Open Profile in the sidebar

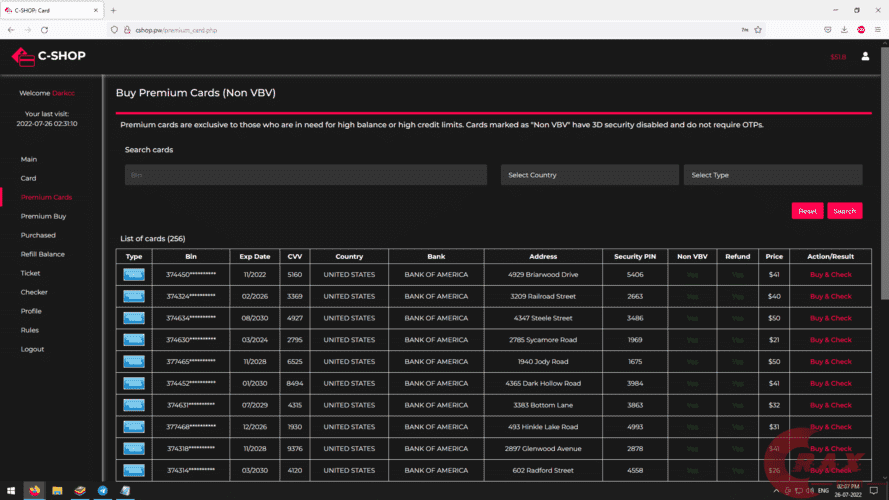click(x=31, y=311)
